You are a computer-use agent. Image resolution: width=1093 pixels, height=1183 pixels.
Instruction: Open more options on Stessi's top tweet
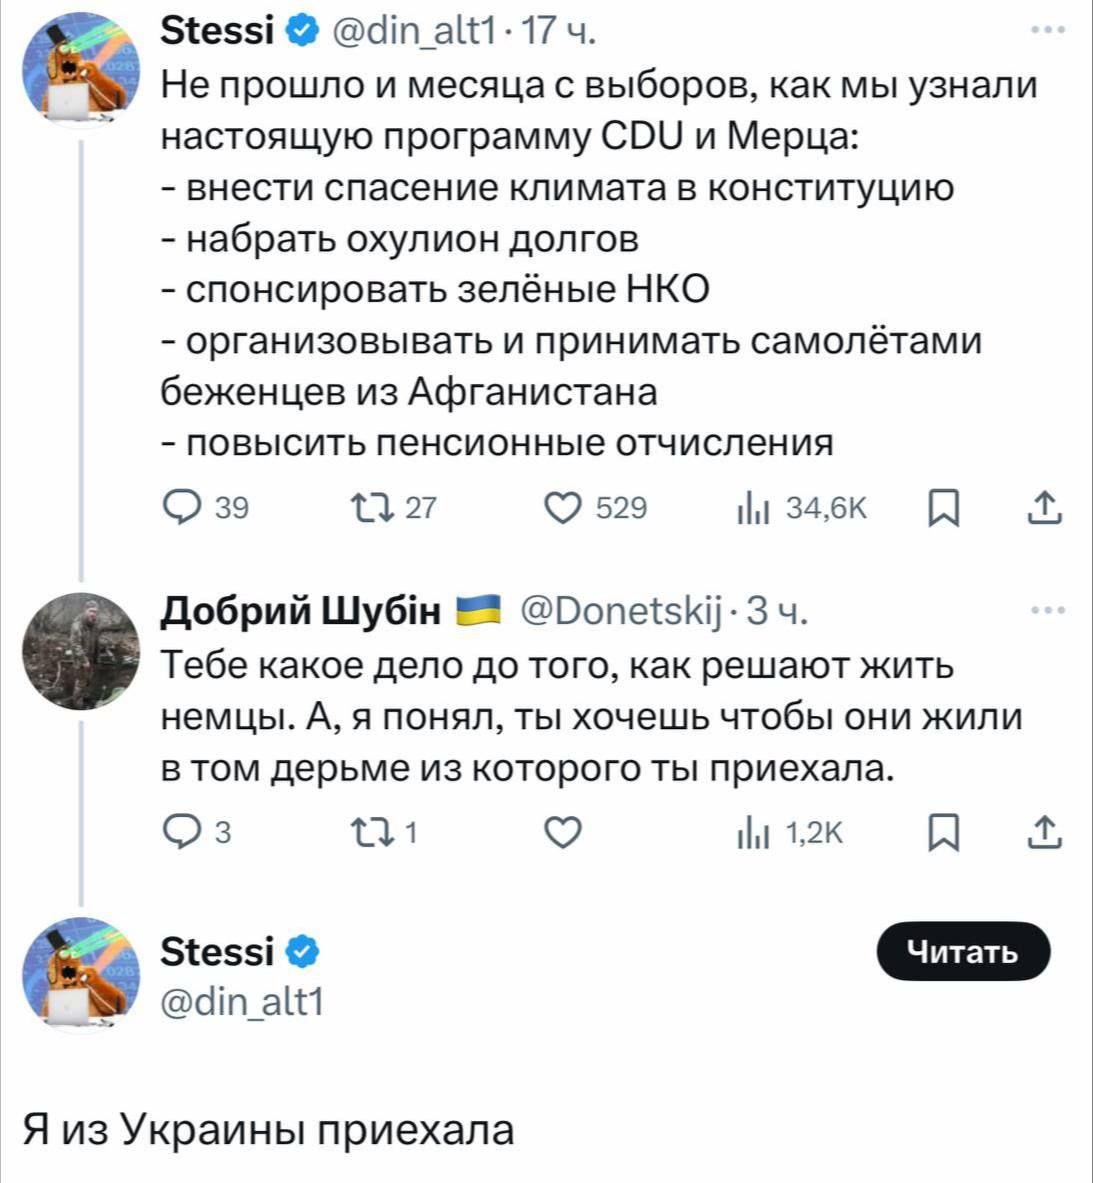coord(1046,32)
